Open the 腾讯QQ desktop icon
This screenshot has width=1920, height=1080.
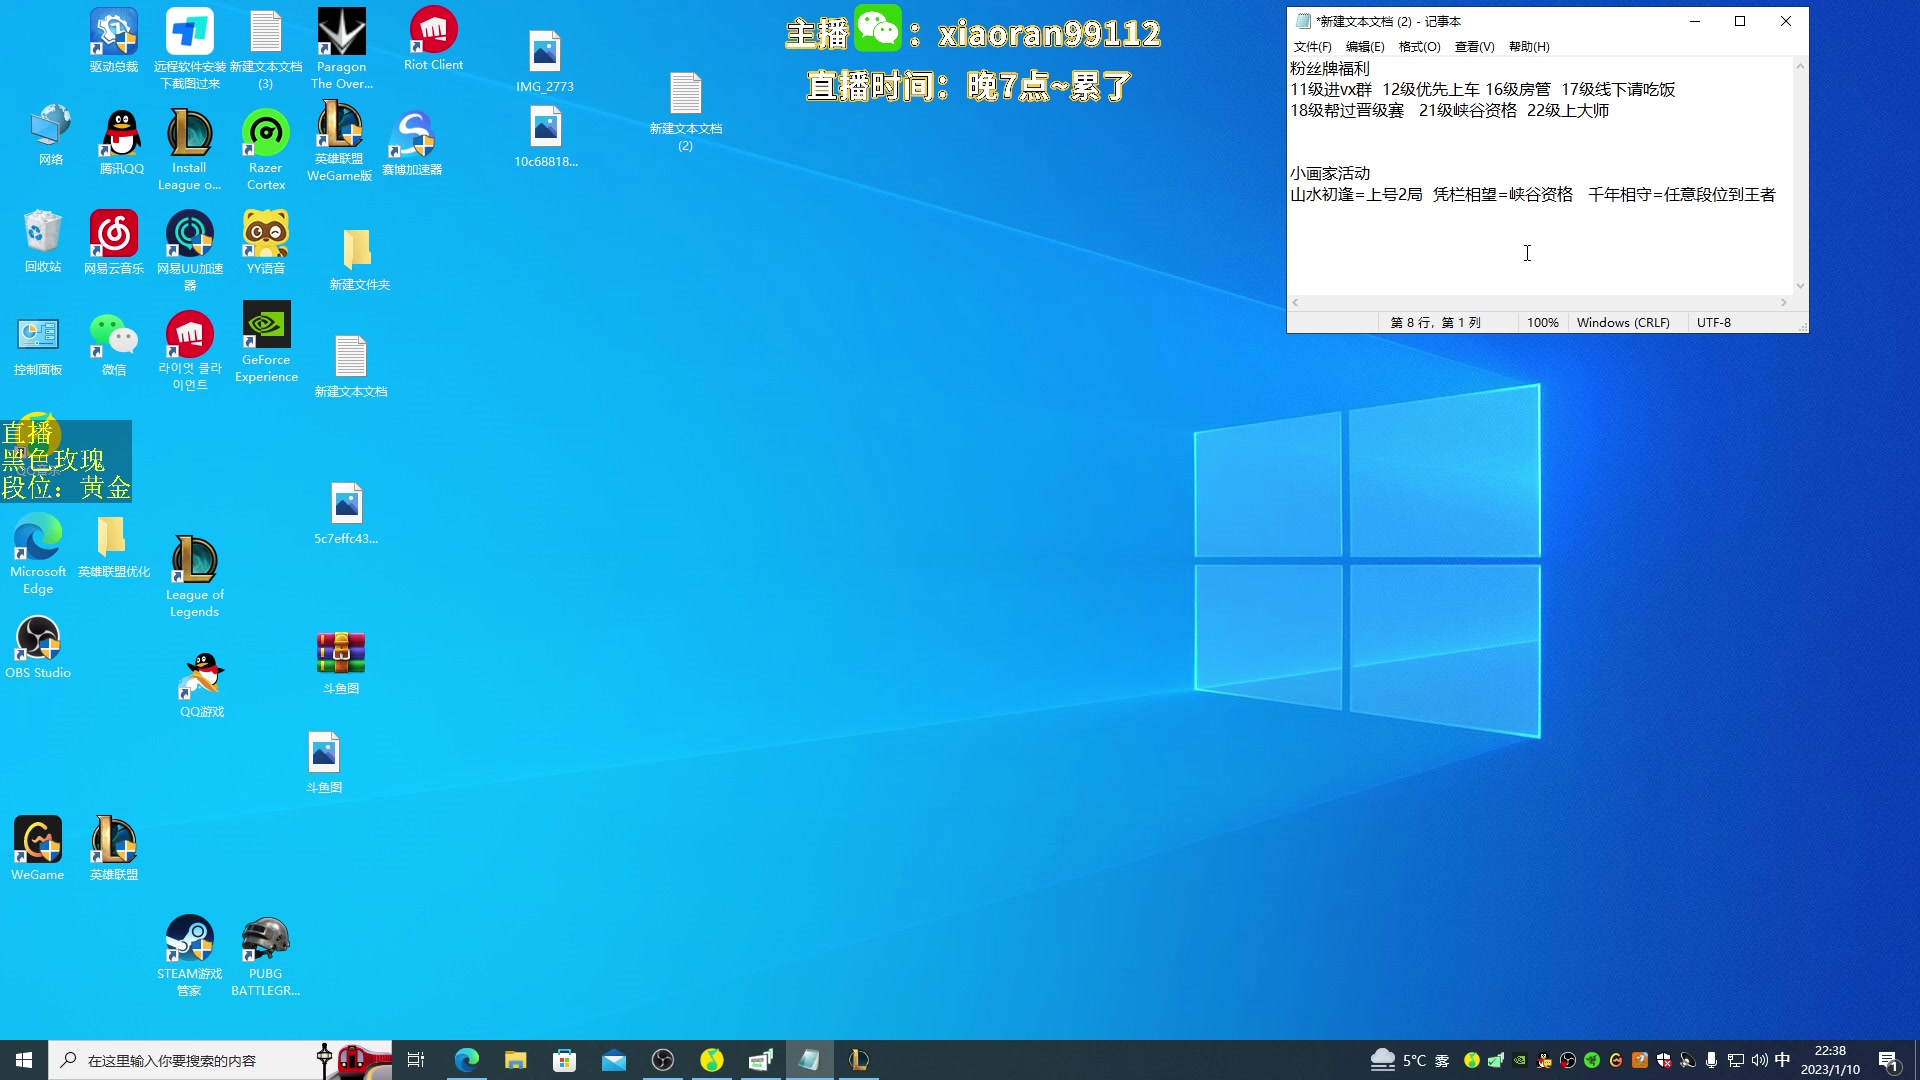(122, 135)
